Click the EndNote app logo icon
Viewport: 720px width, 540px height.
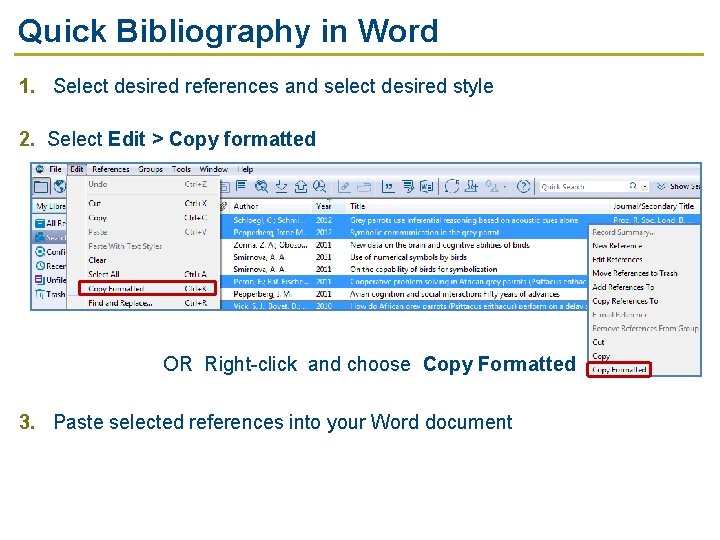pos(40,169)
